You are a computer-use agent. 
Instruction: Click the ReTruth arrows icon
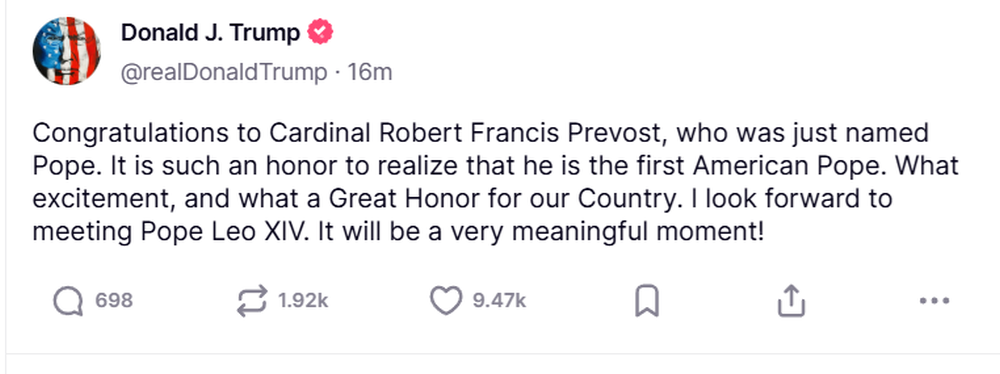click(x=251, y=301)
